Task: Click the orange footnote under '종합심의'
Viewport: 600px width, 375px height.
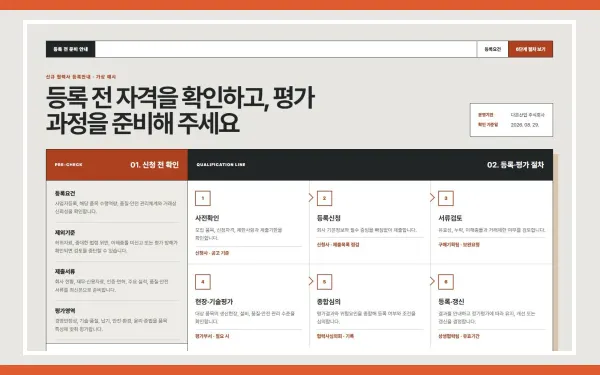Action: 335,336
